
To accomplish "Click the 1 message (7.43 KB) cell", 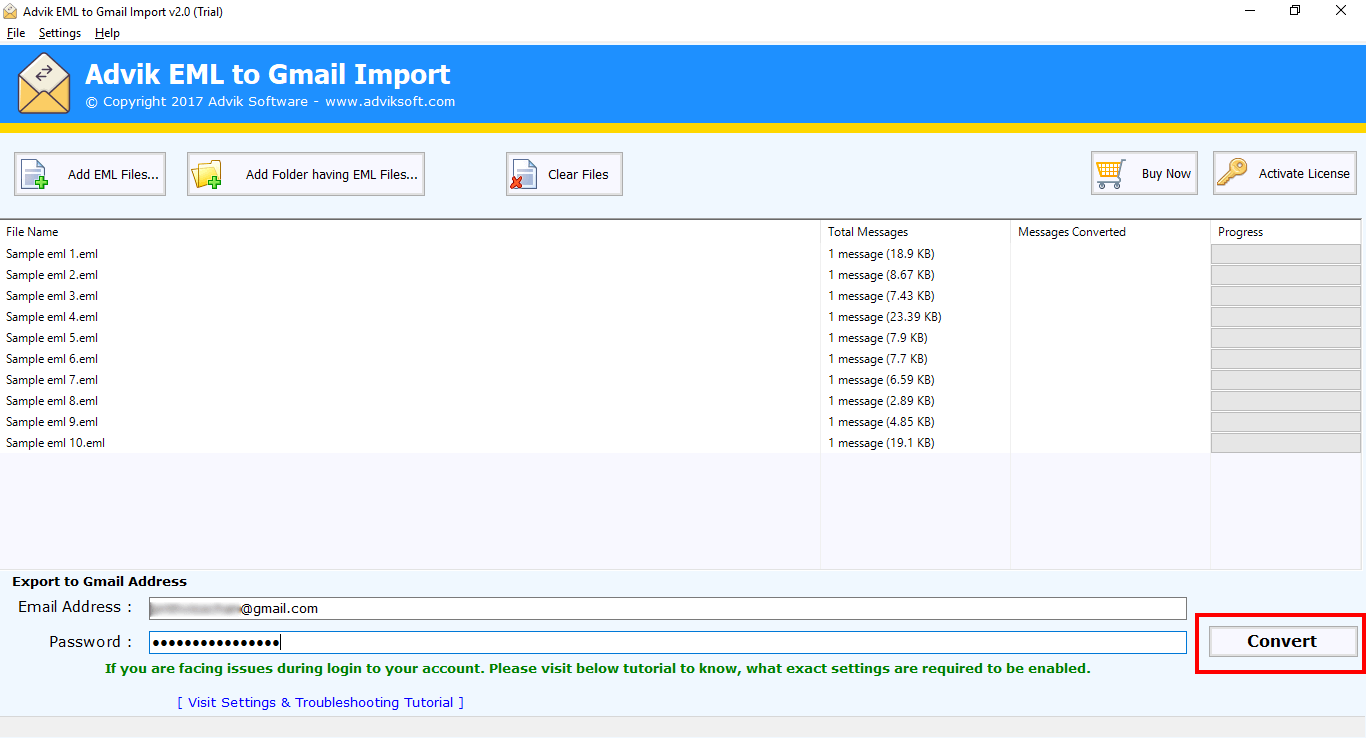I will tap(881, 296).
